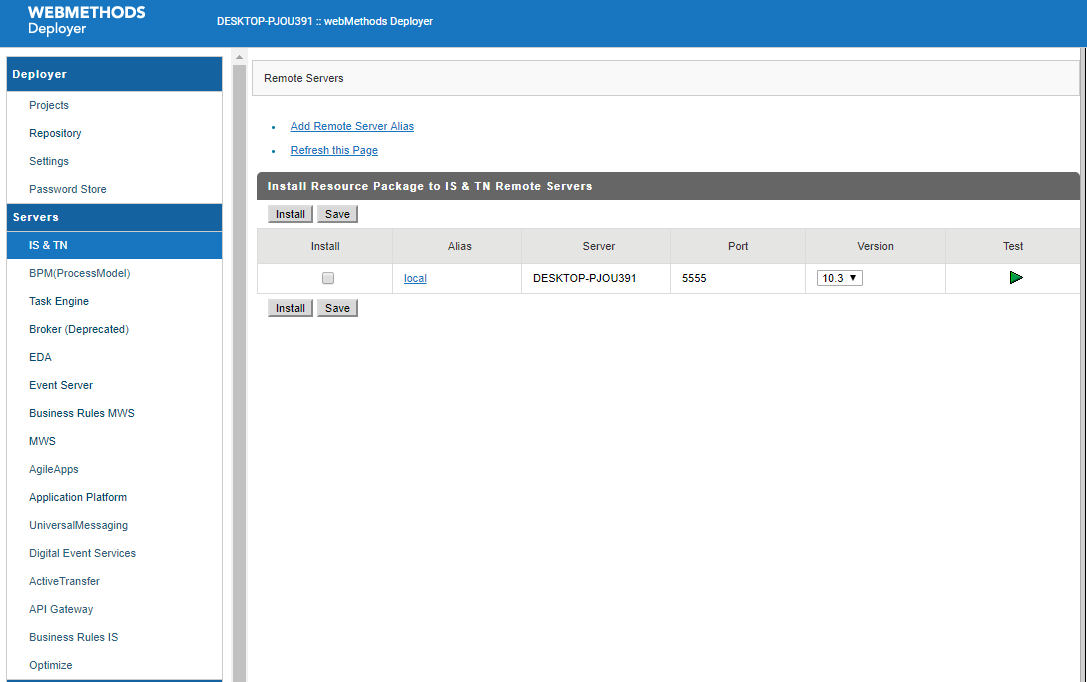Click the Add Remote Server Alias link
Screen dimensions: 1087x682
(x=352, y=126)
